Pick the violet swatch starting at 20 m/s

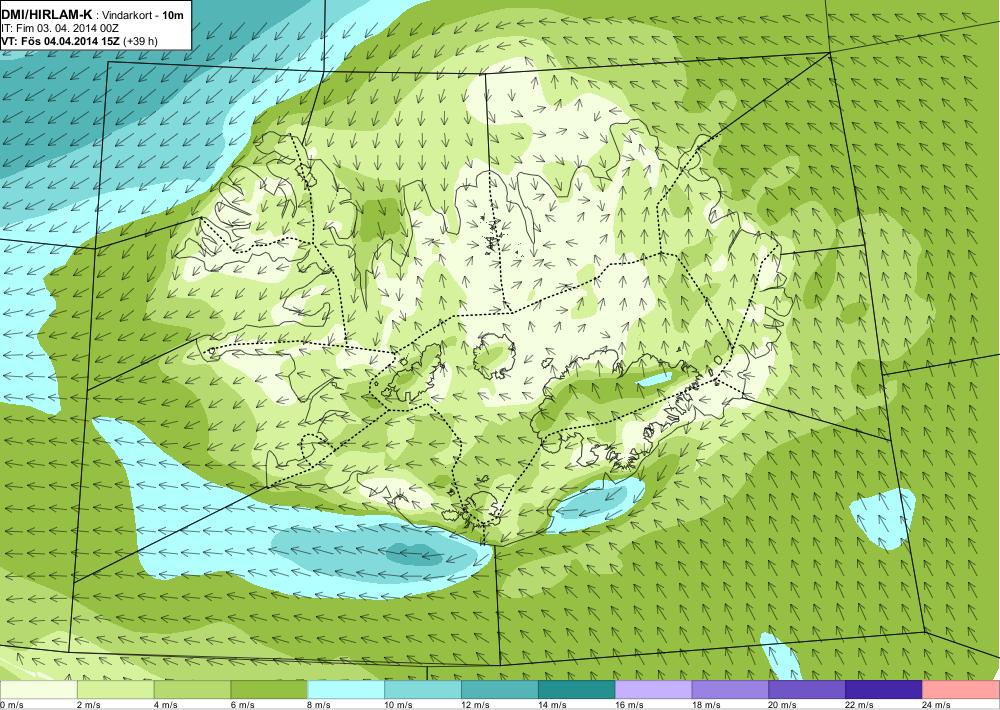point(807,690)
